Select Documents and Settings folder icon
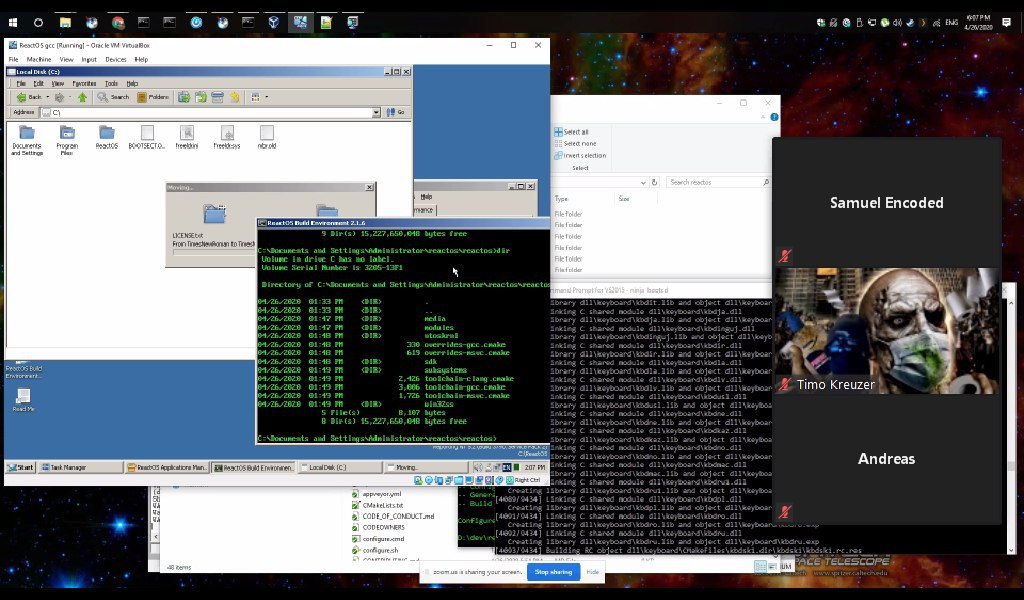The image size is (1024, 600). coord(27,140)
